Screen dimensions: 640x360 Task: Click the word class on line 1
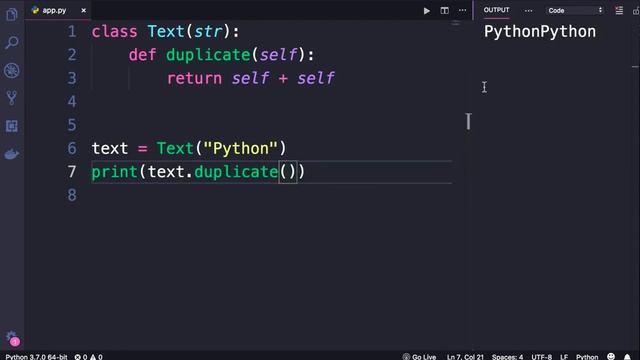click(114, 31)
